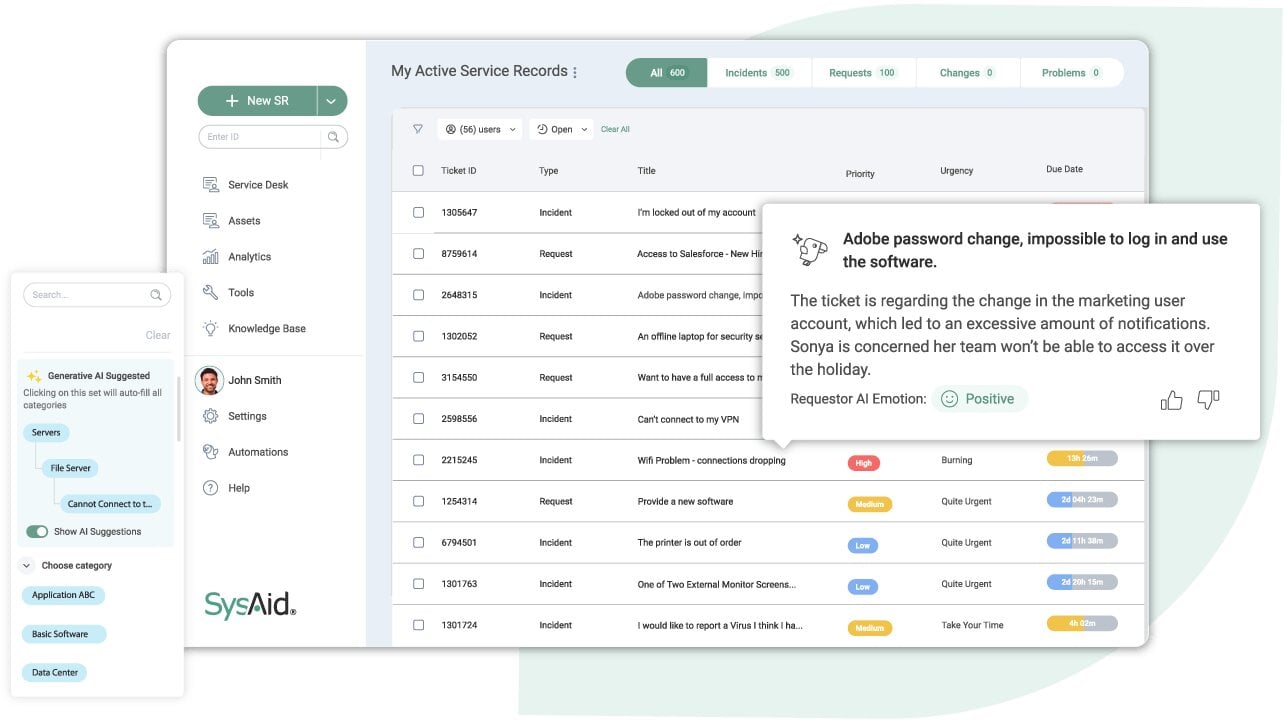Check the box for ticket 1301724
The height and width of the screenshot is (720, 1284).
[418, 625]
